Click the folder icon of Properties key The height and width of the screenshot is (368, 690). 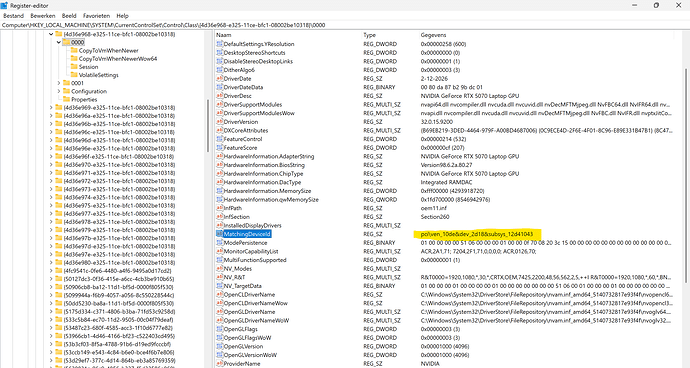pyautogui.click(x=66, y=99)
